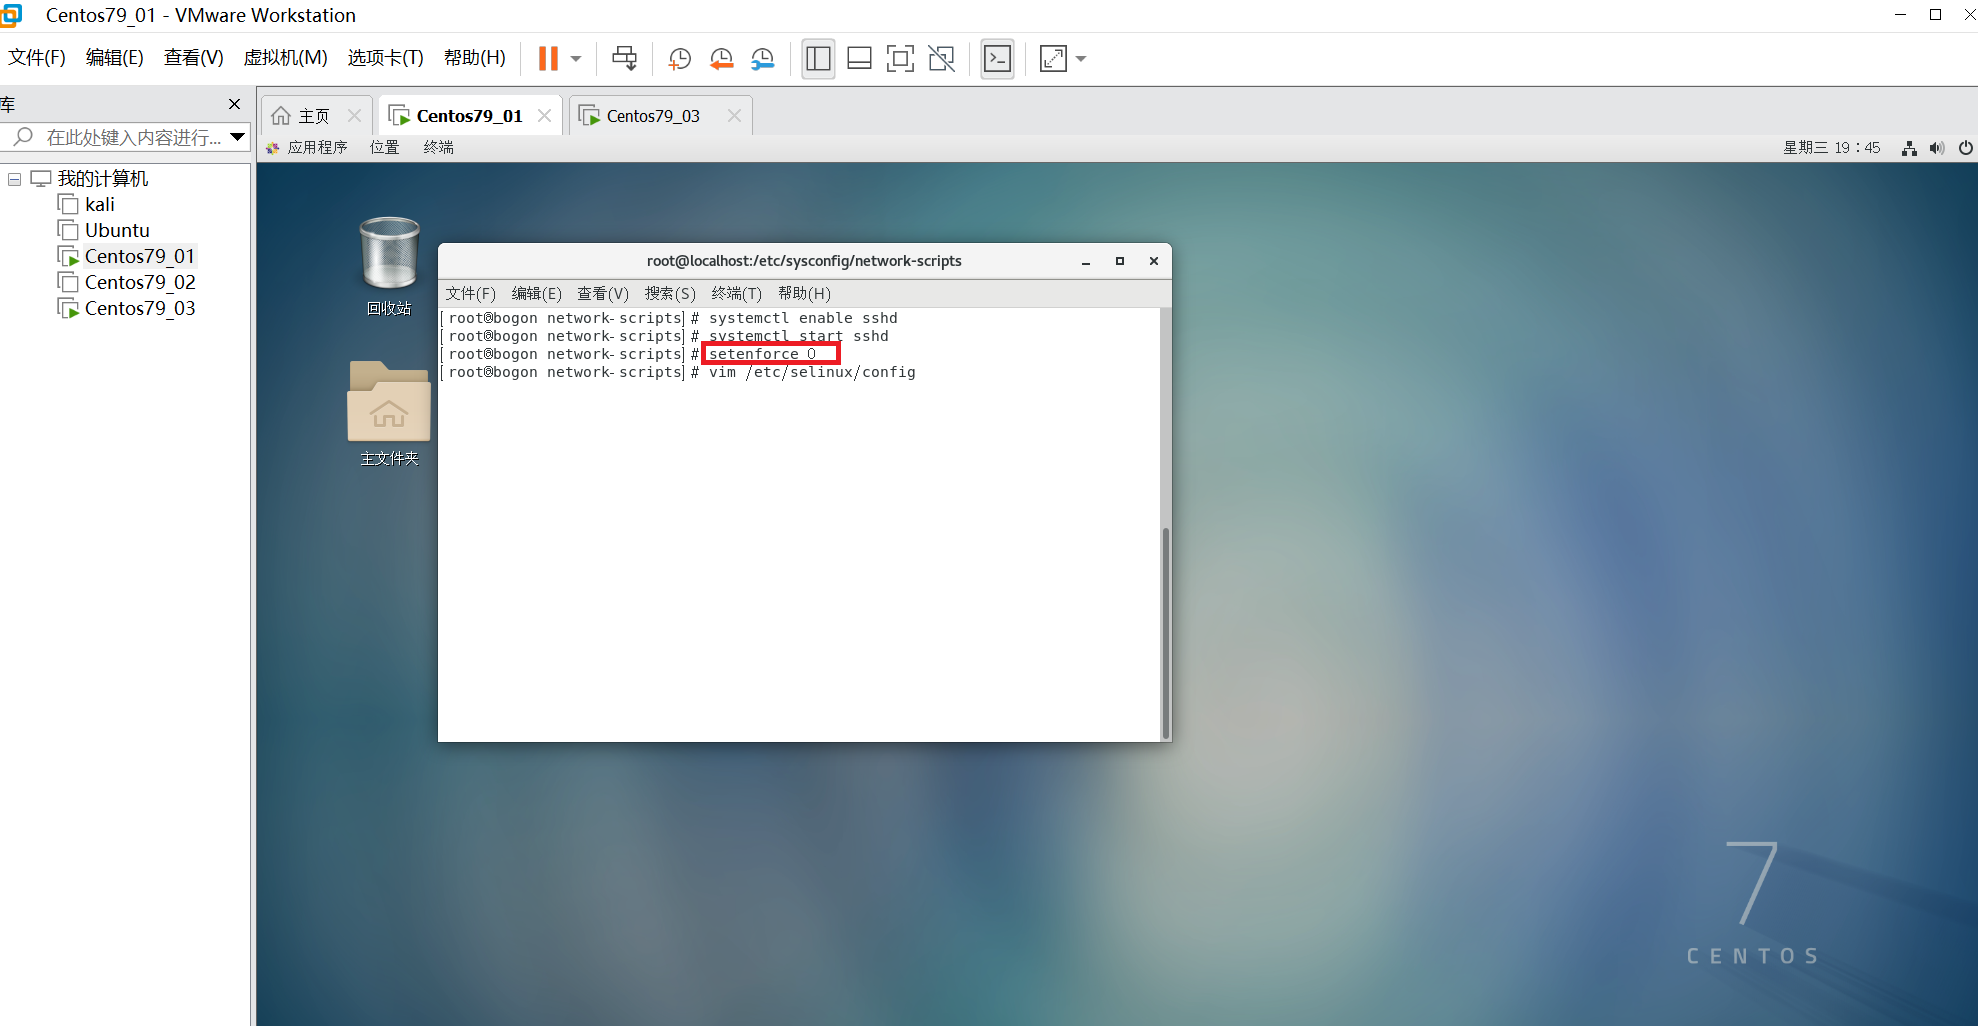Select 我的计算机 in the library
Image resolution: width=1978 pixels, height=1026 pixels.
(x=102, y=179)
